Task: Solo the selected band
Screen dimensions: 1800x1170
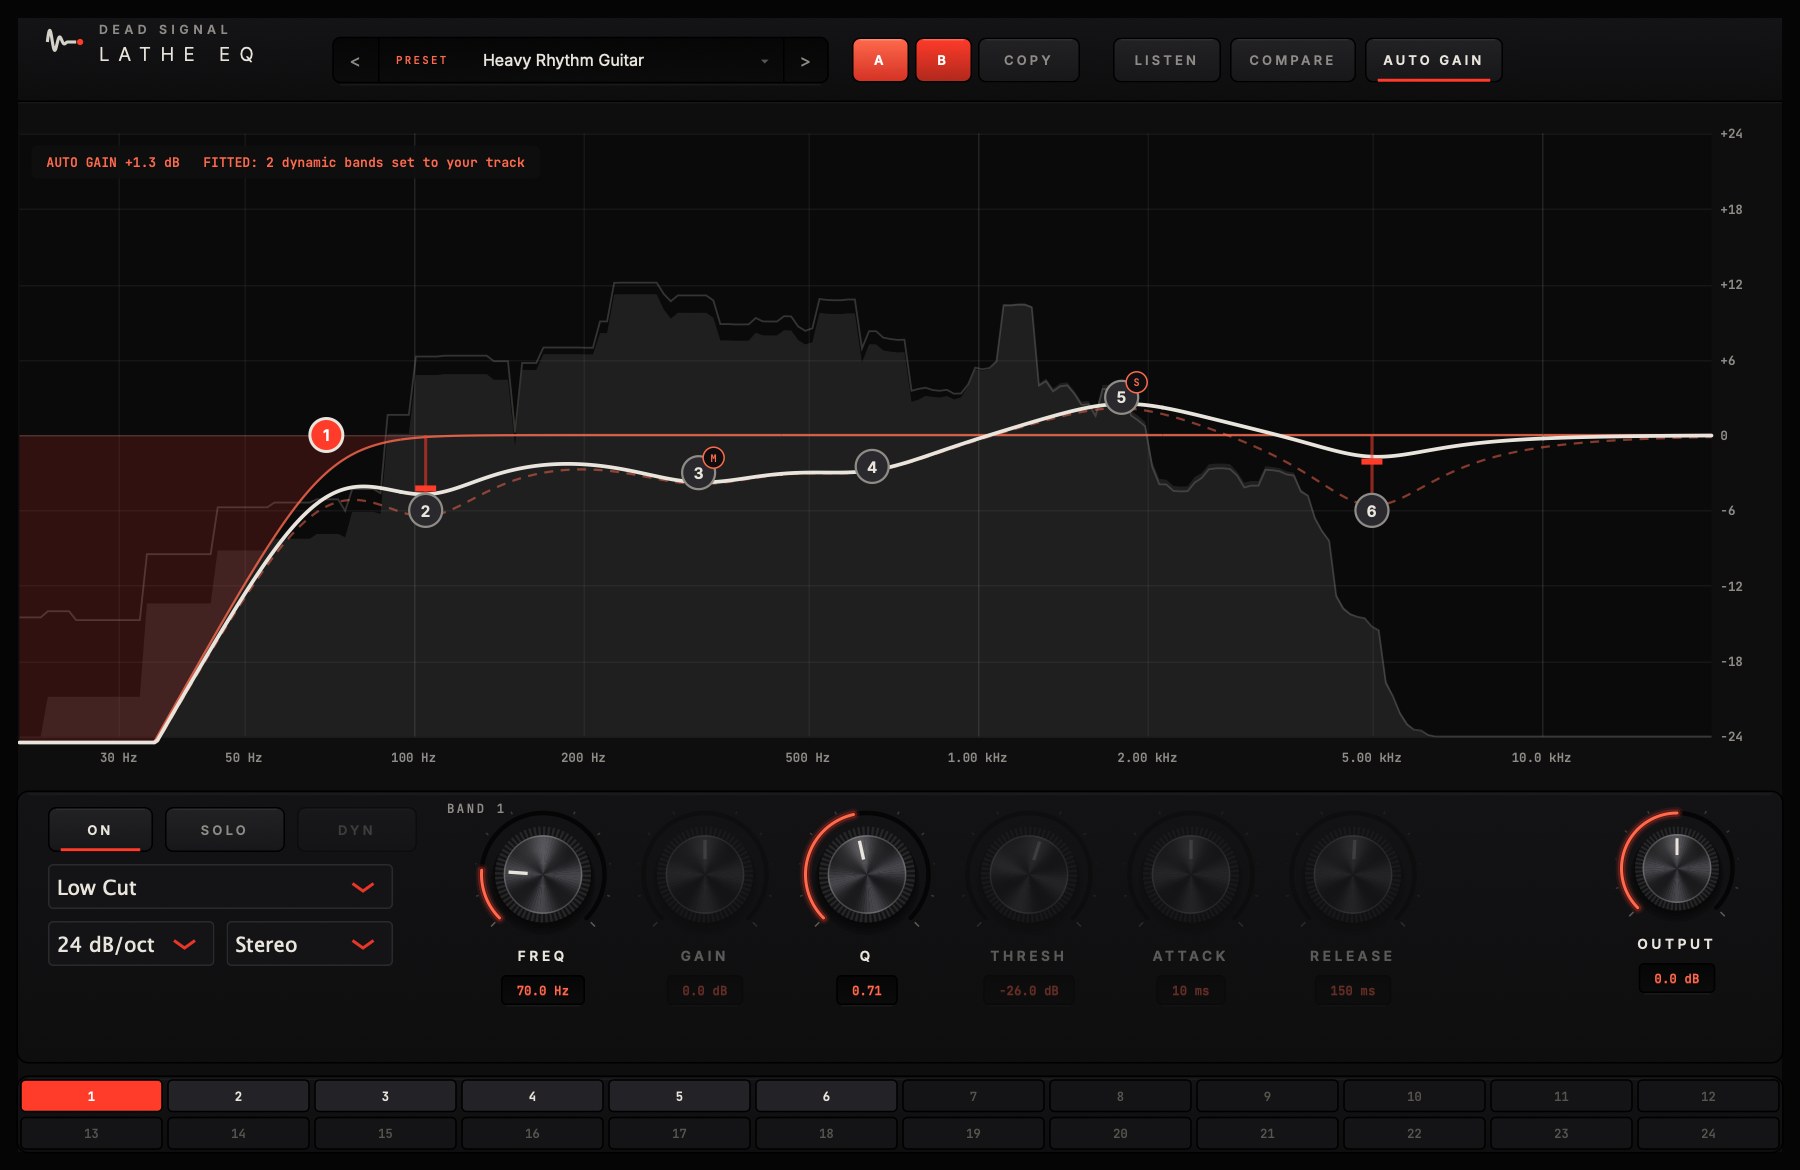Action: point(224,830)
